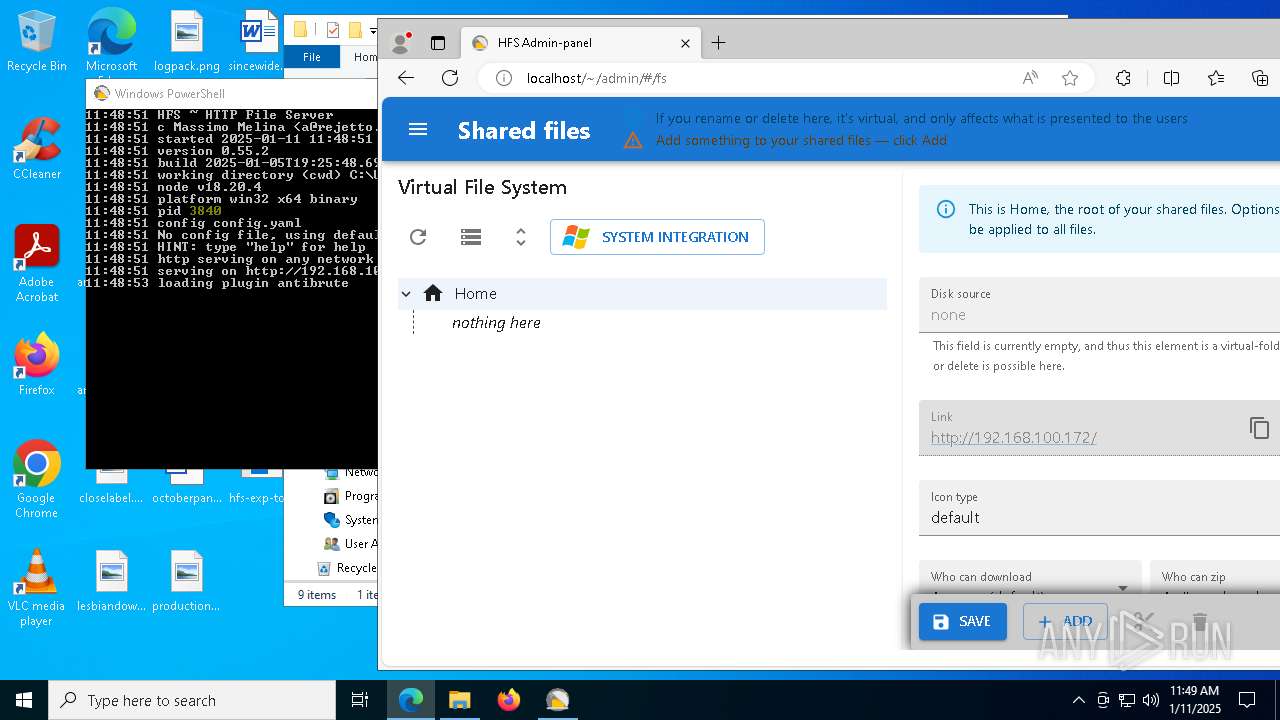Reload the Virtual File System tree
The height and width of the screenshot is (720, 1280).
[x=418, y=237]
